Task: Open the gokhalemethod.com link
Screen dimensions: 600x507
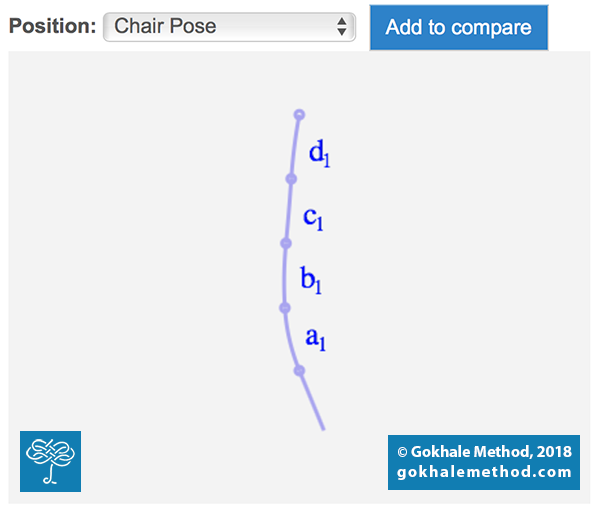Action: pyautogui.click(x=484, y=472)
